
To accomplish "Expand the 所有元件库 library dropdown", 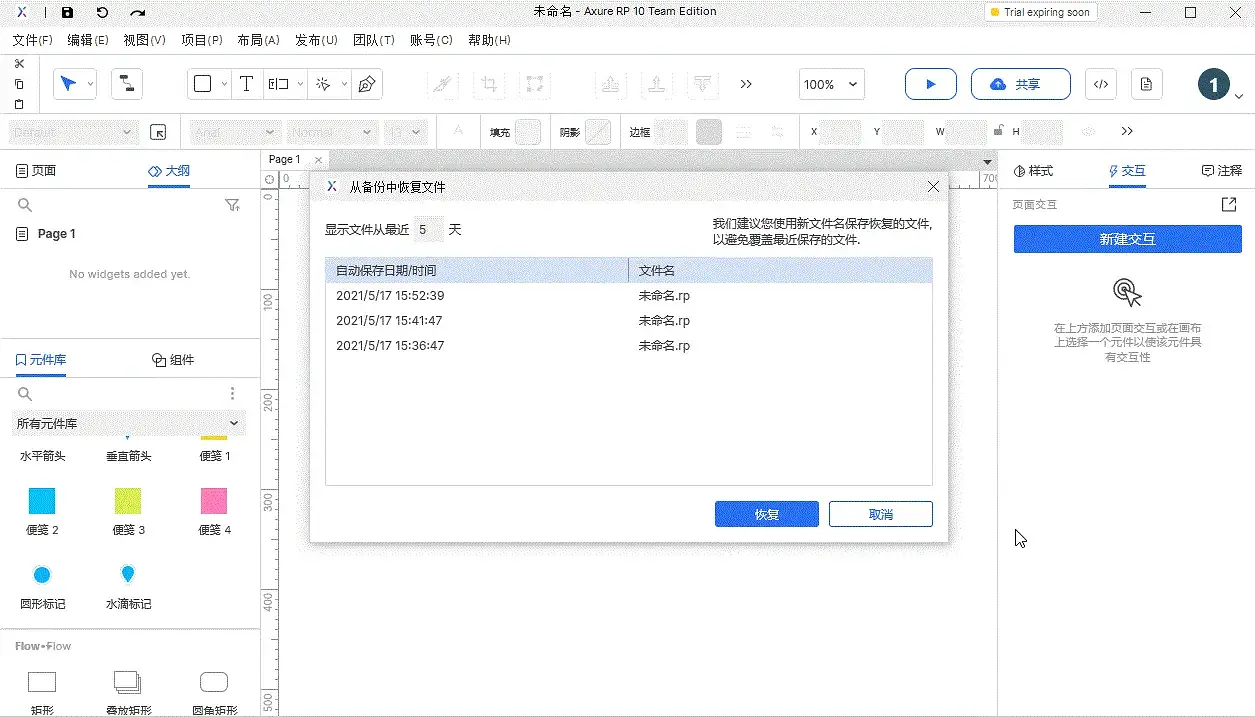I will 128,423.
